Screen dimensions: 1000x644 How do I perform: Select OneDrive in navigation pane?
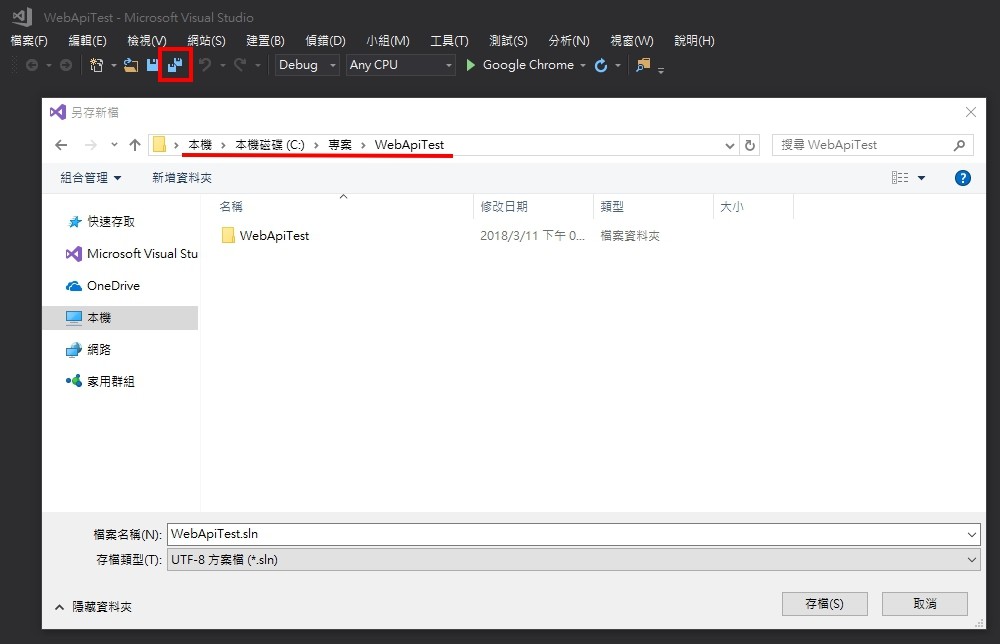(x=103, y=286)
